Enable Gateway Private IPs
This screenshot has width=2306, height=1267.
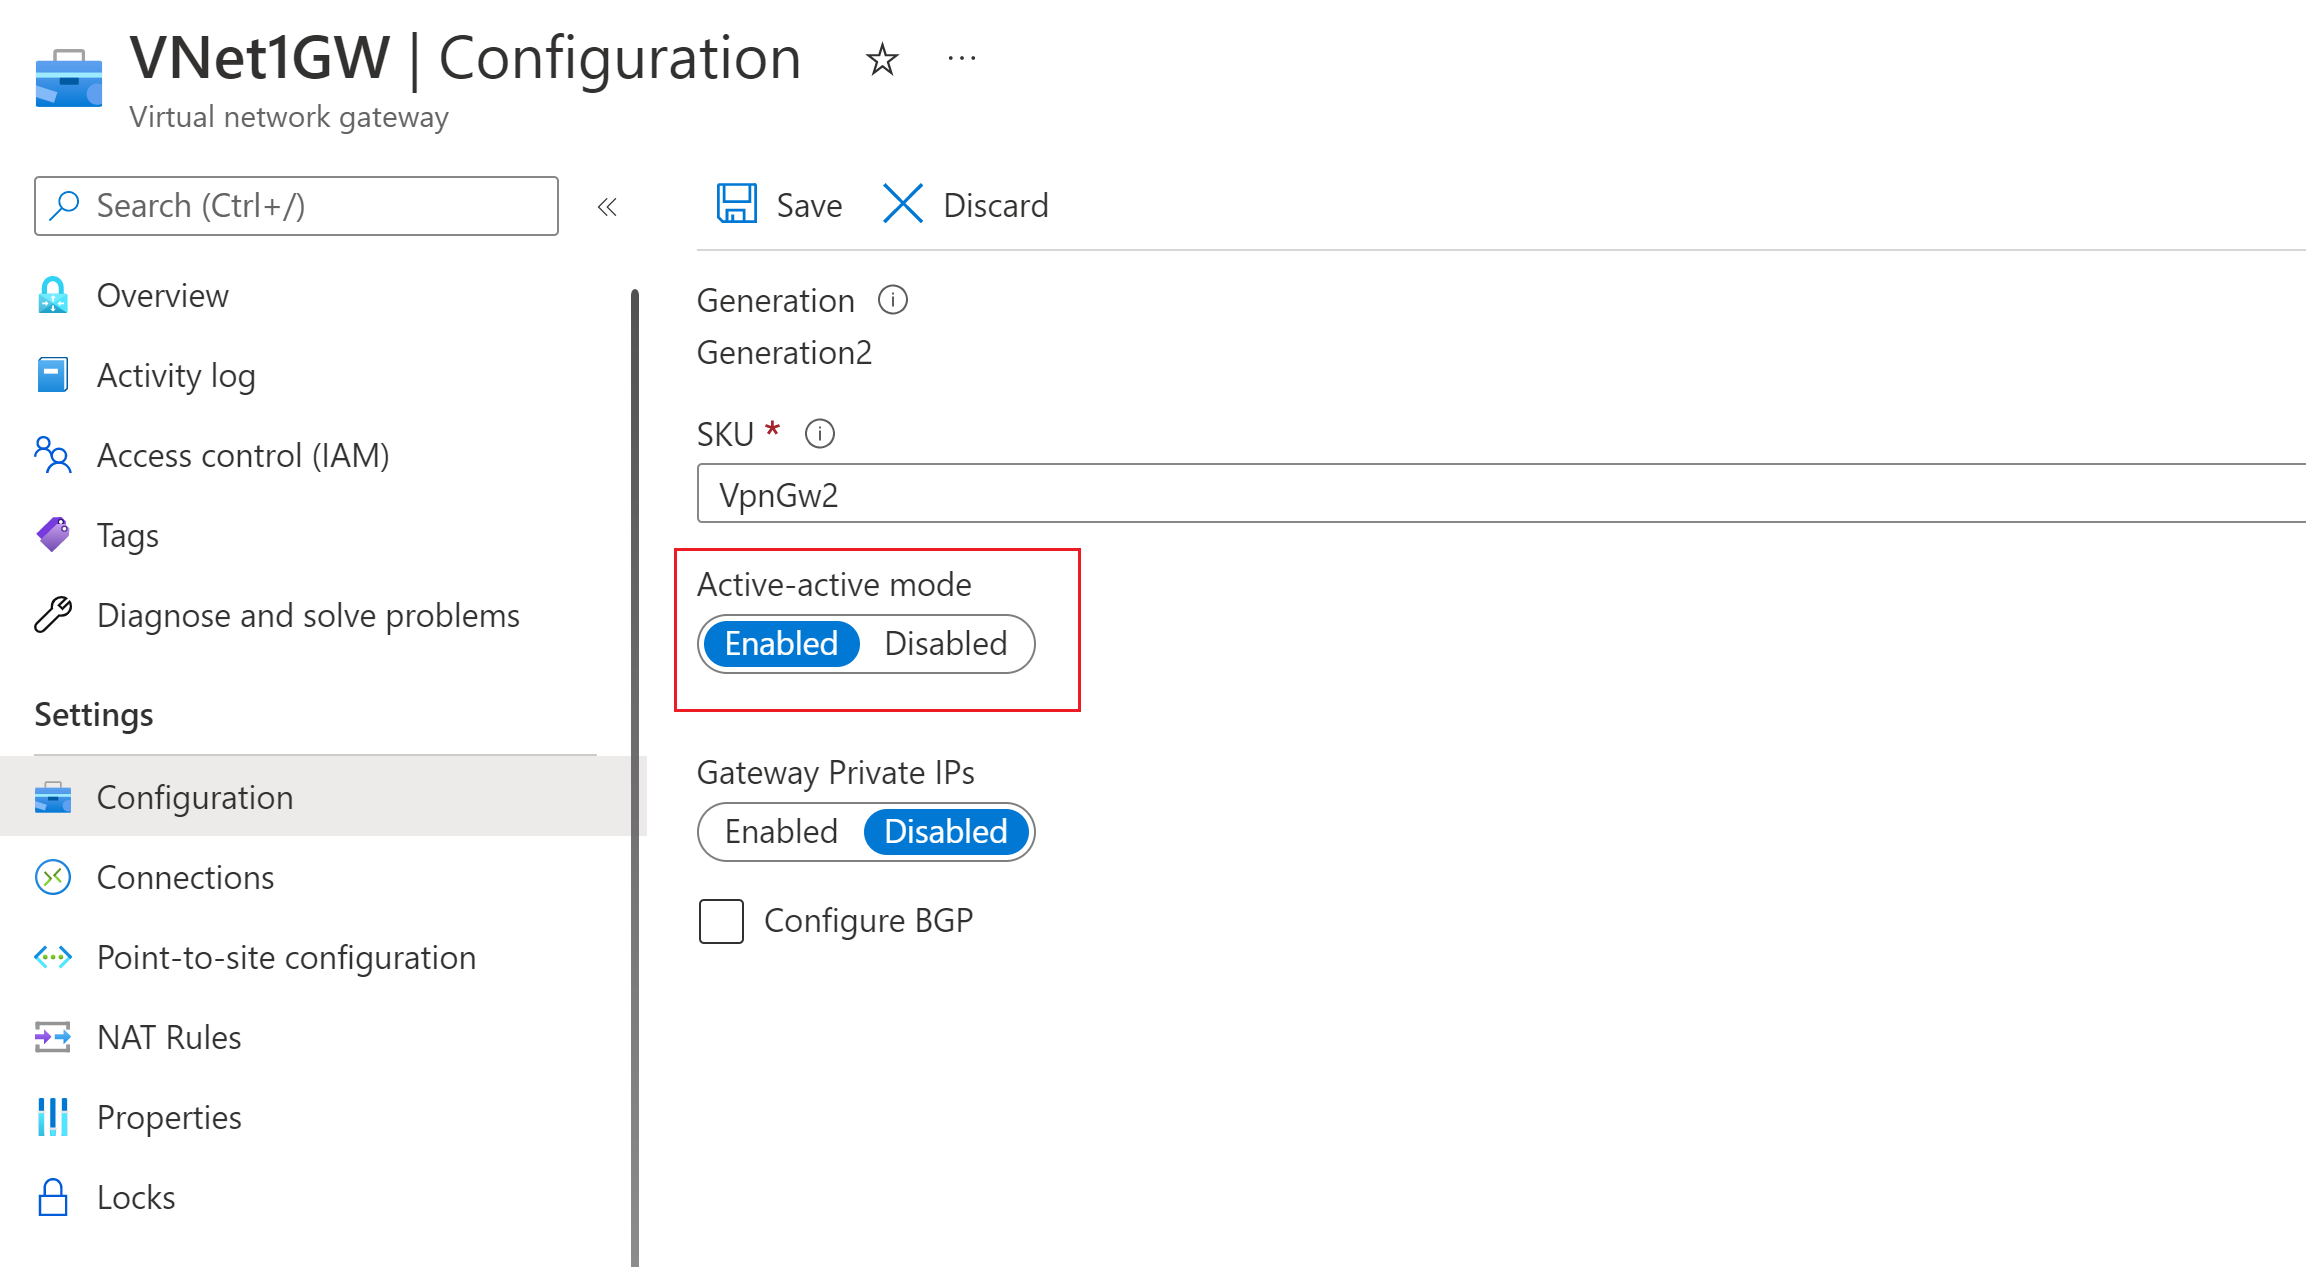pyautogui.click(x=781, y=832)
